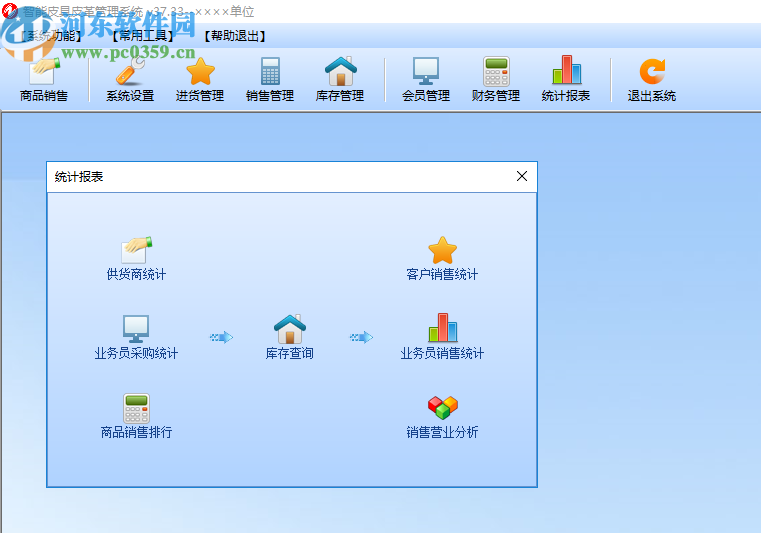Open the 【系统功能】 menu
This screenshot has height=533, width=761.
(50, 36)
